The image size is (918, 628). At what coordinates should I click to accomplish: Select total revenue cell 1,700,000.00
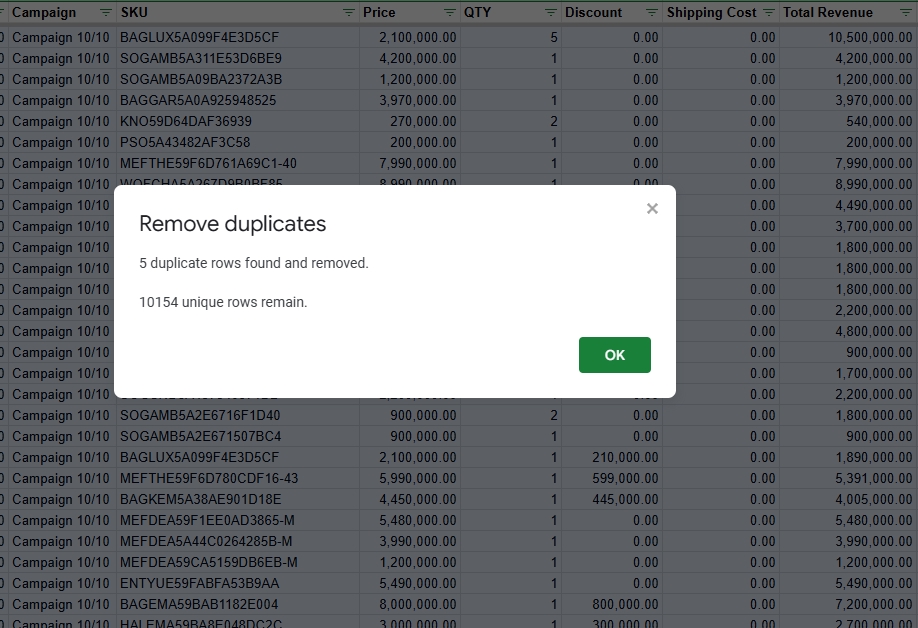[x=848, y=374]
